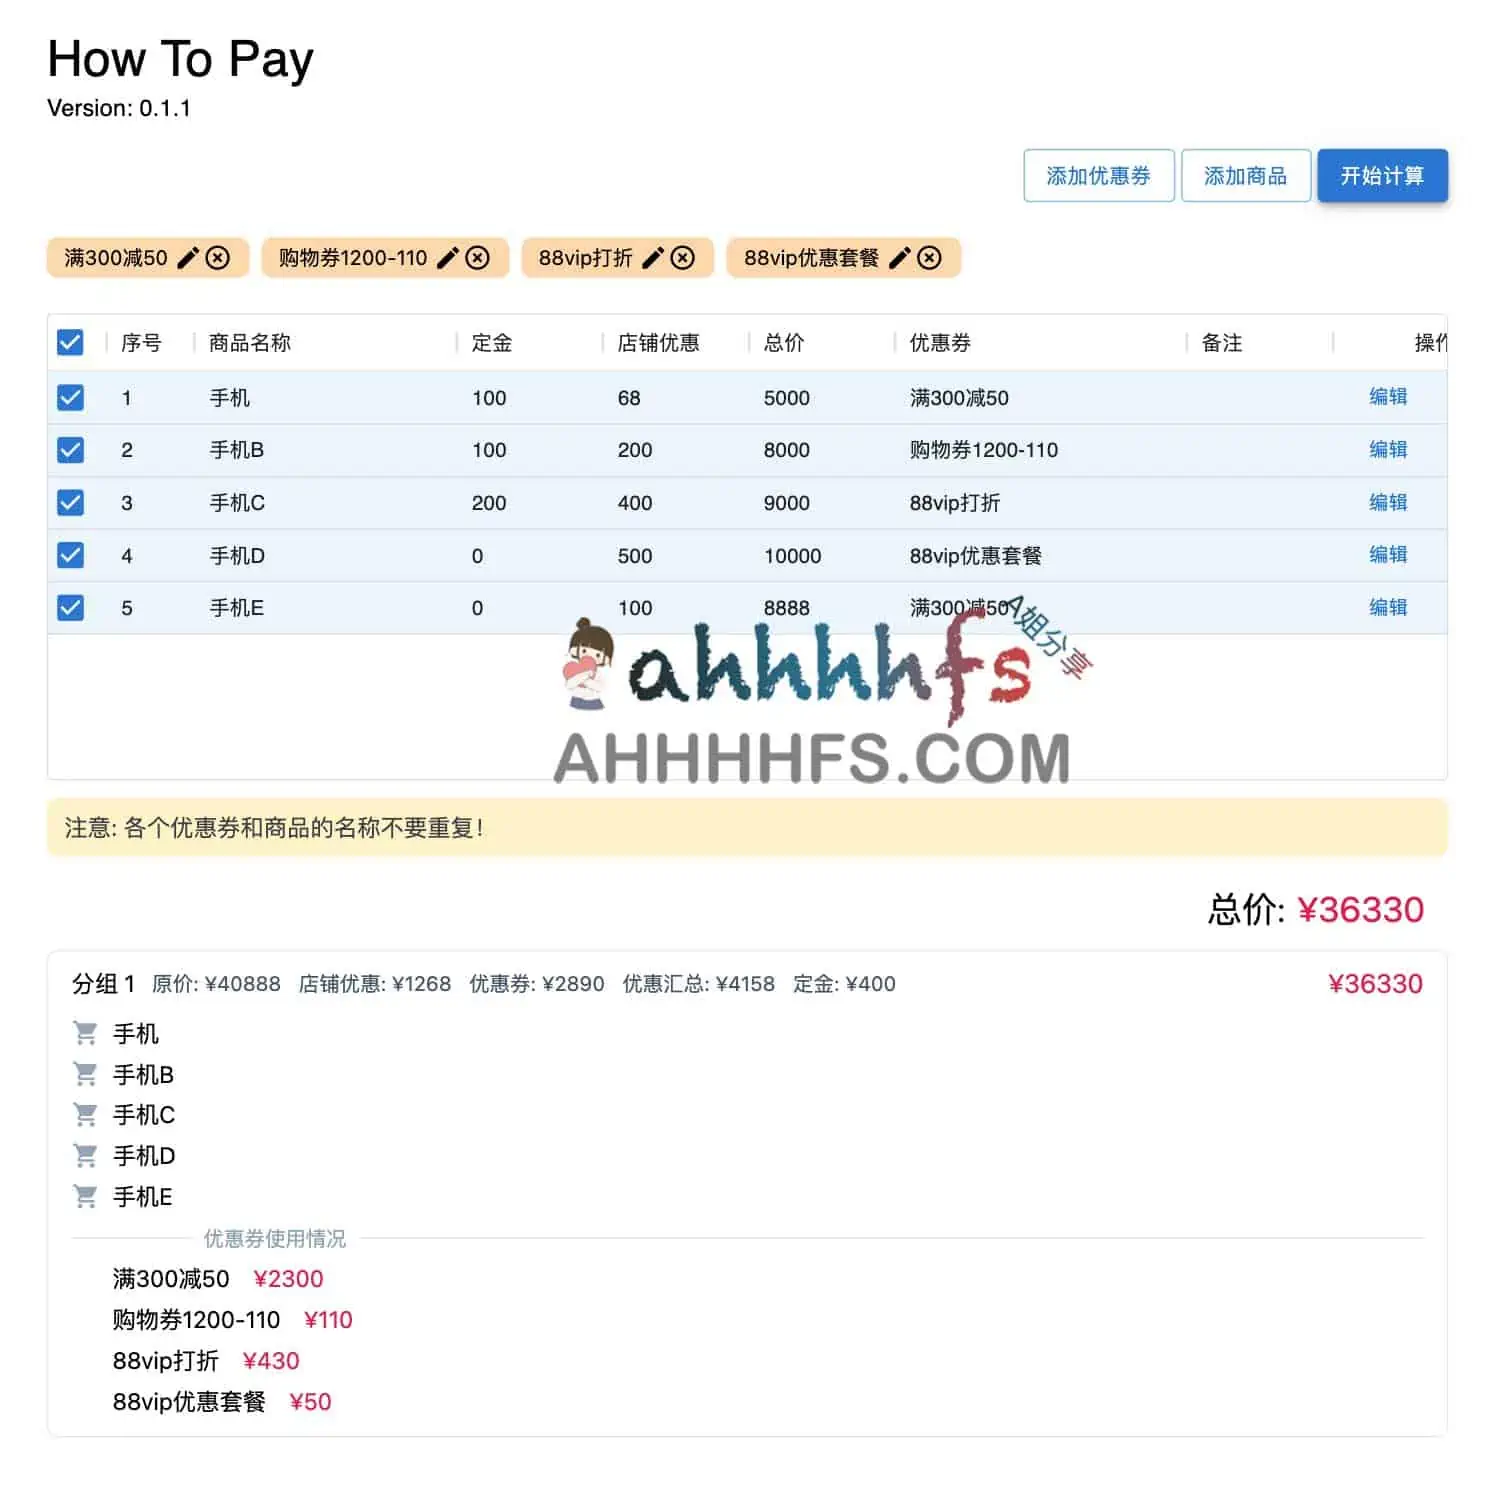Edit the 购物券1200-110 coupon tag
This screenshot has width=1496, height=1488.
[x=447, y=257]
